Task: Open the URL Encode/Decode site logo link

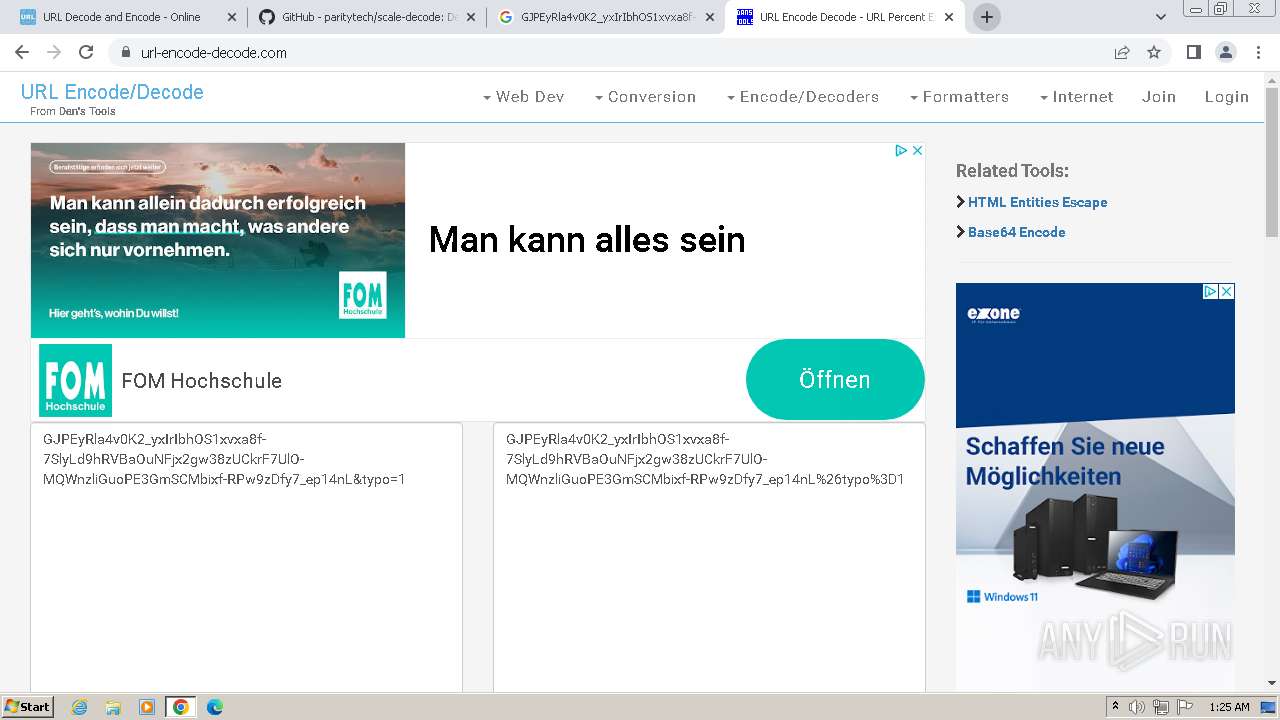Action: click(112, 92)
